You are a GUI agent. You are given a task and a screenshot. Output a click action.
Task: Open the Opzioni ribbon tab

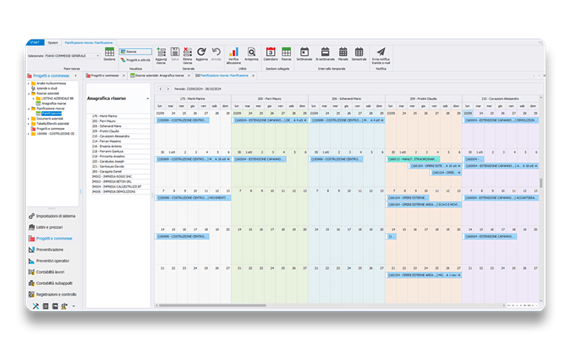(53, 43)
